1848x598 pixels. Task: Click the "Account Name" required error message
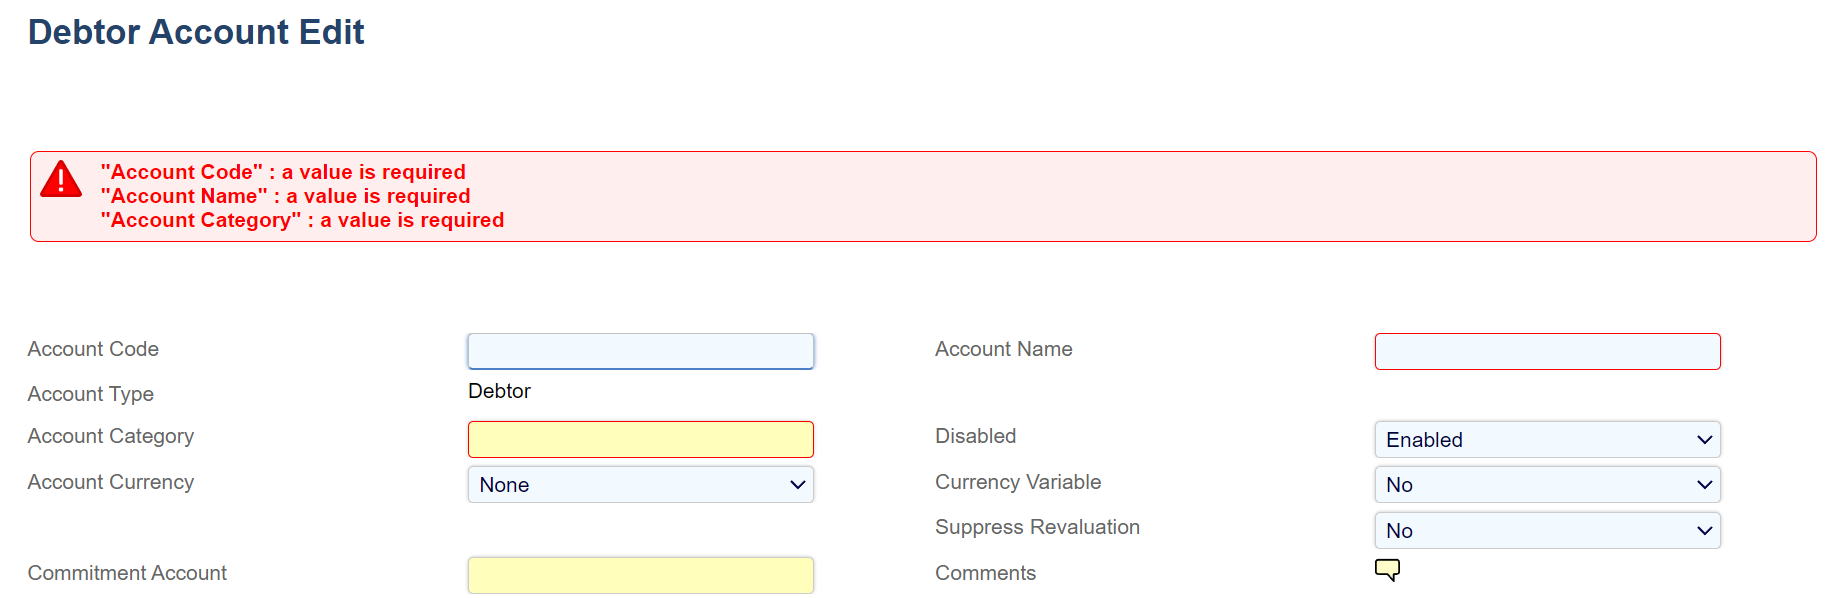pyautogui.click(x=285, y=196)
